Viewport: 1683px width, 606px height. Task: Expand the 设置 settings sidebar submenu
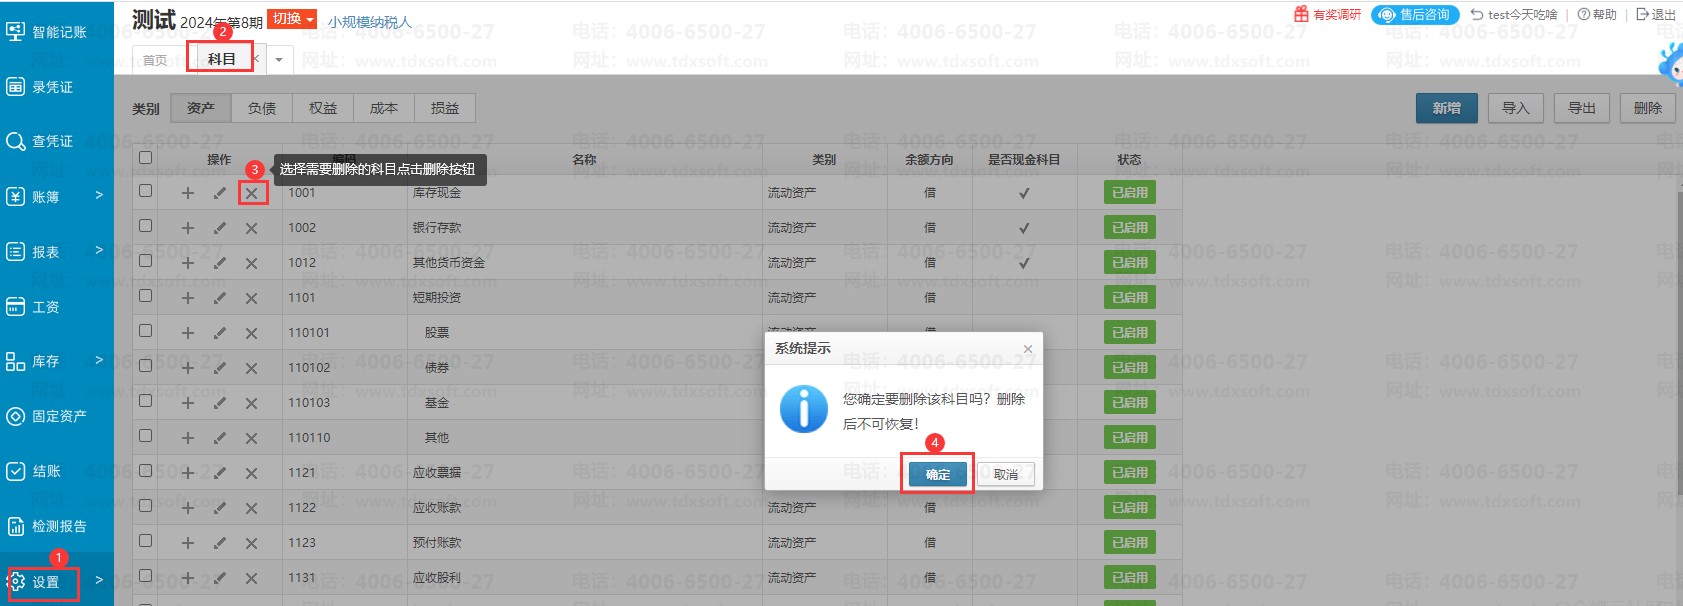coord(99,580)
